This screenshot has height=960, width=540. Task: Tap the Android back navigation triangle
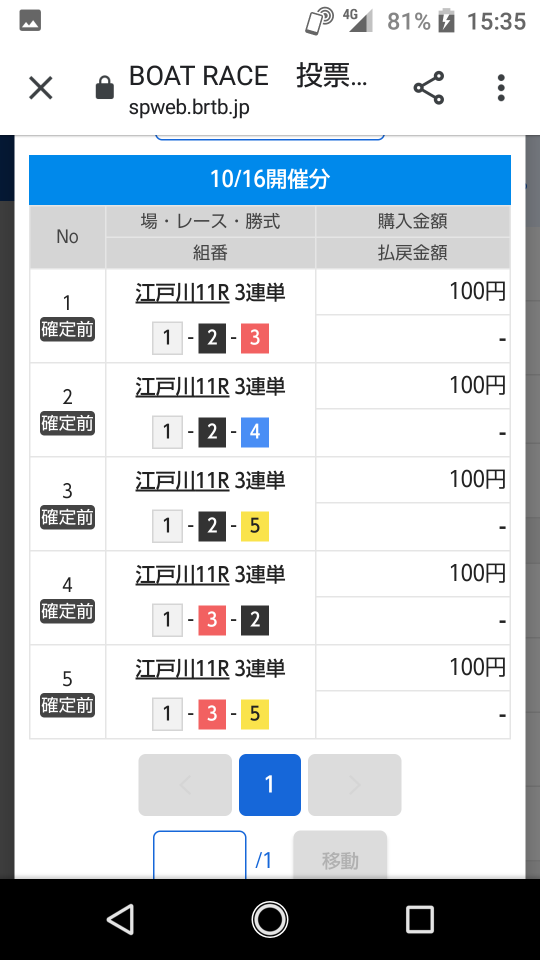click(120, 920)
